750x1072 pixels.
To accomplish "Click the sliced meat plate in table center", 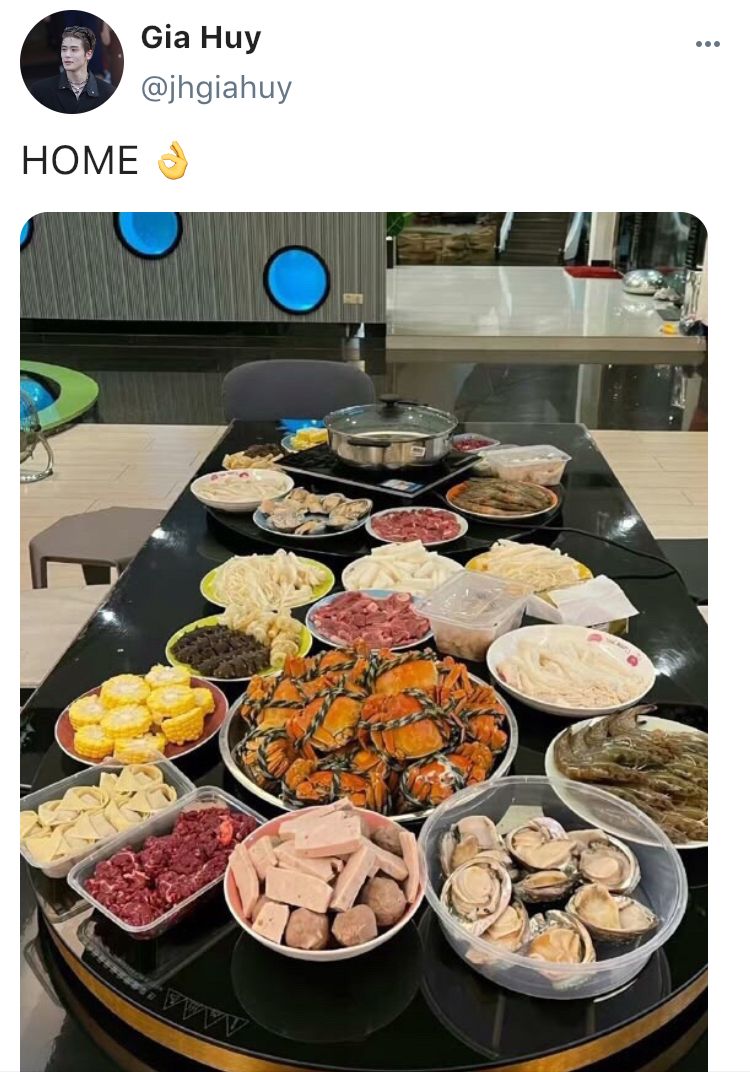I will point(369,619).
